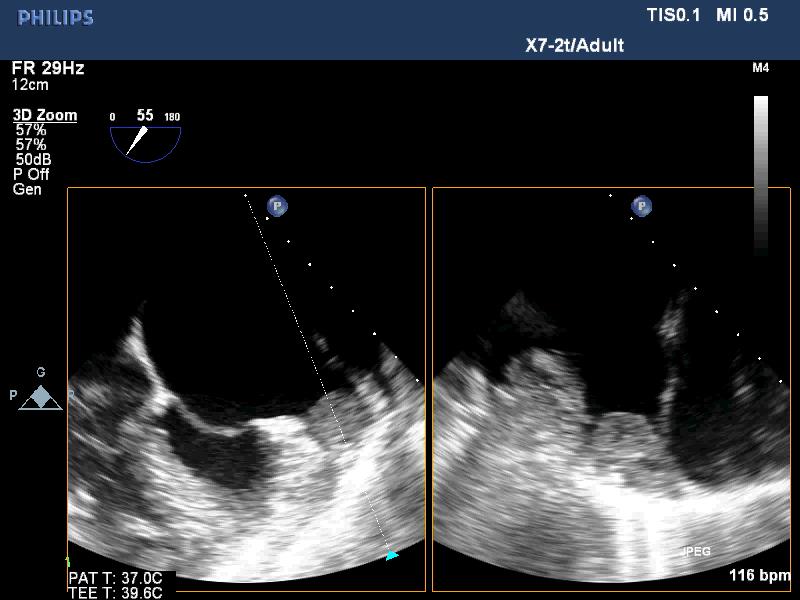This screenshot has height=600, width=800.
Task: Select the MI 0.5 mechanical index readout
Action: coord(742,15)
